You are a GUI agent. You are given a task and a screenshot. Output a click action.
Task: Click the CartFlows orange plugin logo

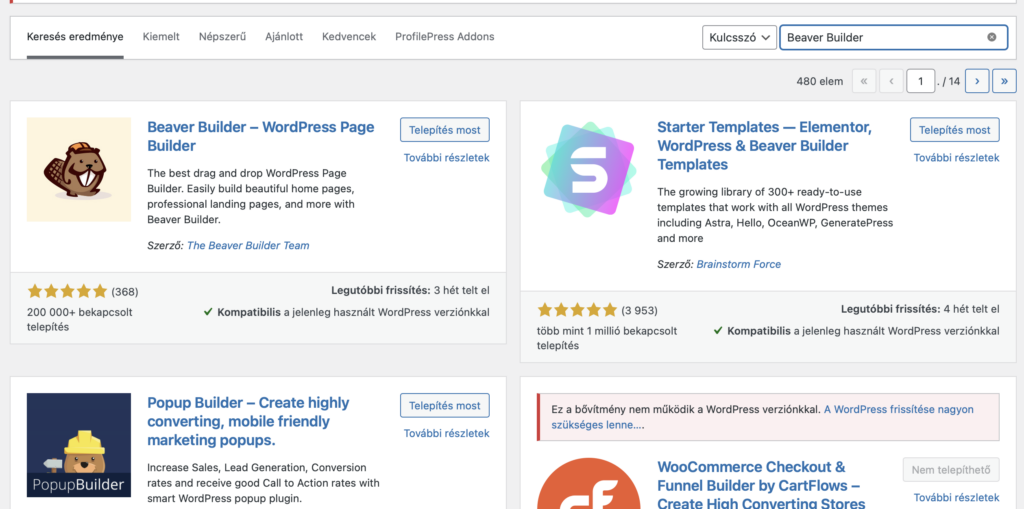(x=588, y=484)
